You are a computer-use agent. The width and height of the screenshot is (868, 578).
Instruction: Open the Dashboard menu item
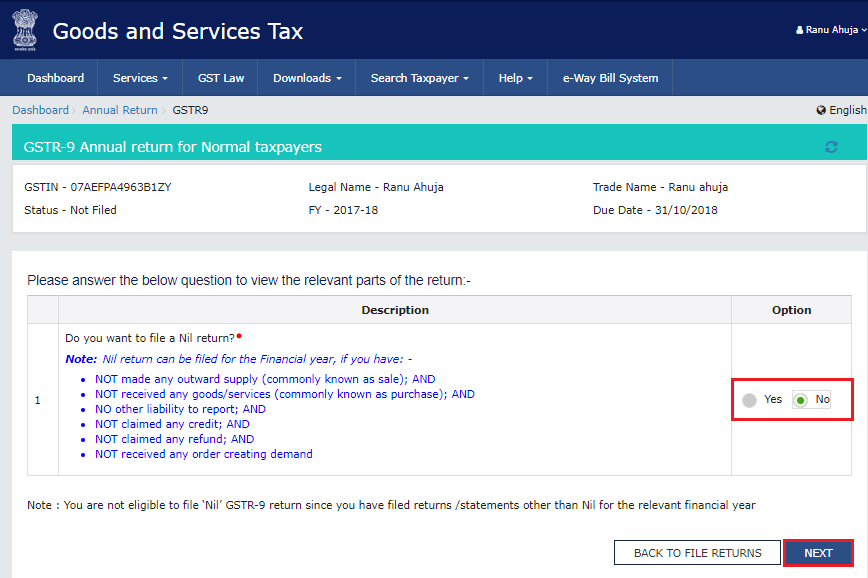[55, 78]
